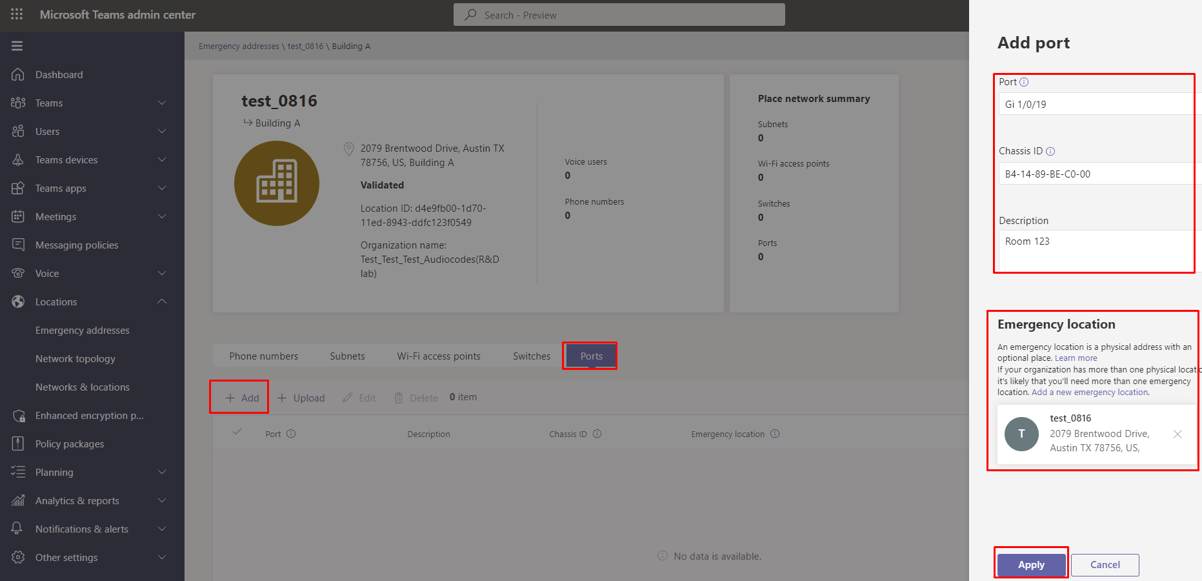
Task: Click the Other settings gear icon
Action: click(x=18, y=557)
